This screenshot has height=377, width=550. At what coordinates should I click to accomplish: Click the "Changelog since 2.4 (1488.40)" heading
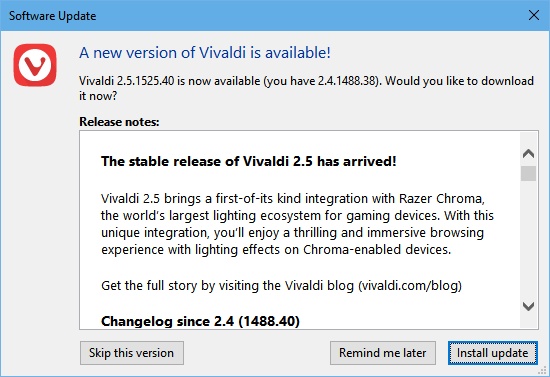(200, 321)
